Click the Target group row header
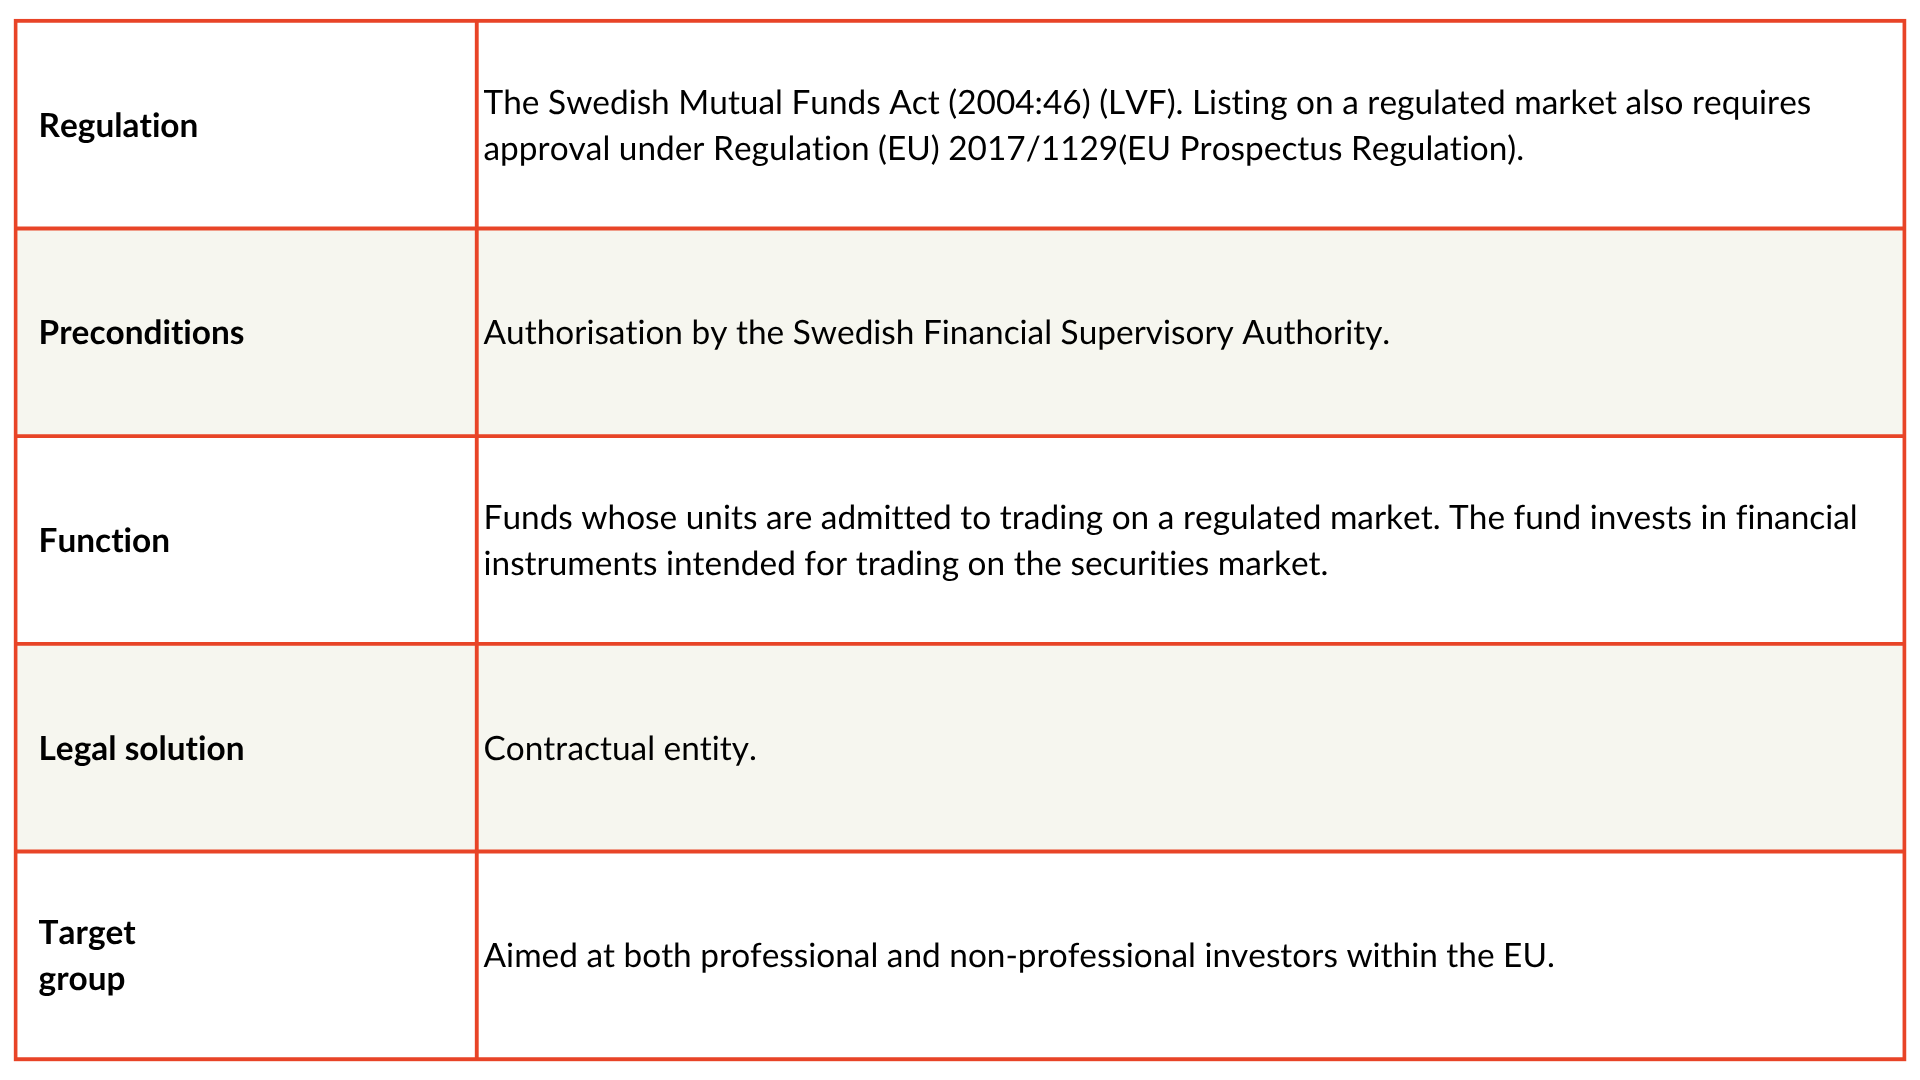Screen dimensions: 1920x1080 [87, 956]
